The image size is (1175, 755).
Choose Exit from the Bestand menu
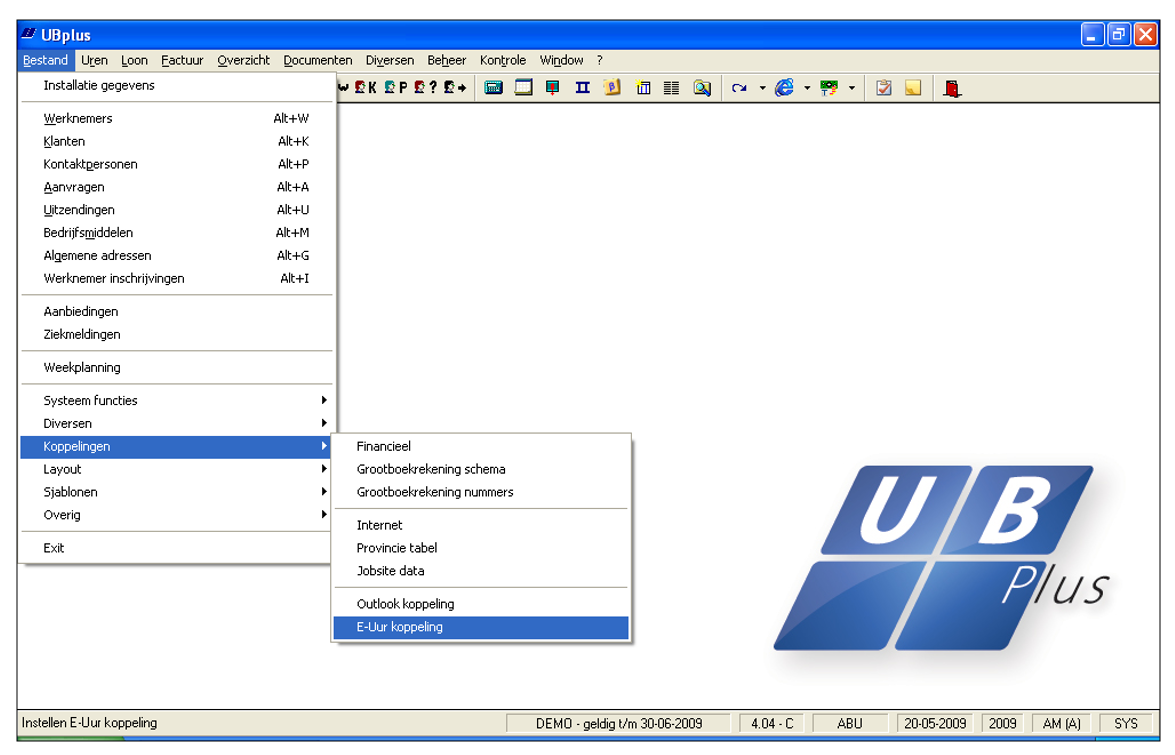click(x=176, y=548)
